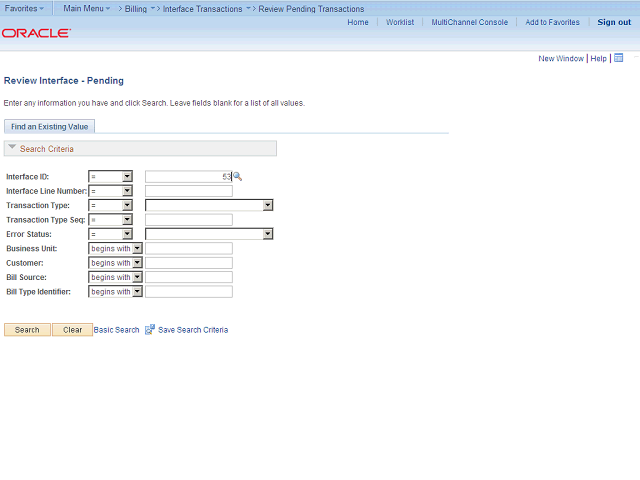Viewport: 640px width, 480px height.
Task: Open the Interface Transactions breadcrumb menu
Action: point(207,9)
